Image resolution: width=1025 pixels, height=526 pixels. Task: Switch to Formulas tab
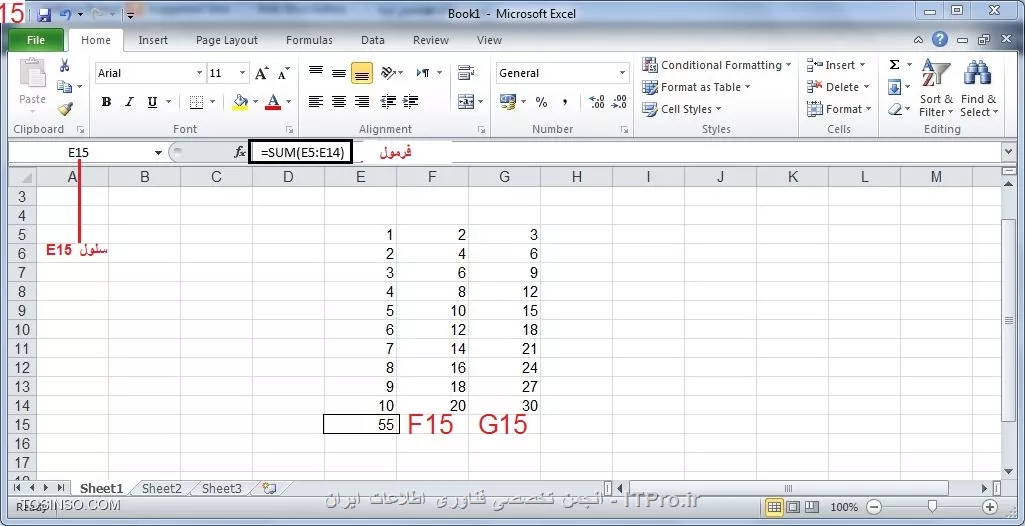pyautogui.click(x=309, y=40)
